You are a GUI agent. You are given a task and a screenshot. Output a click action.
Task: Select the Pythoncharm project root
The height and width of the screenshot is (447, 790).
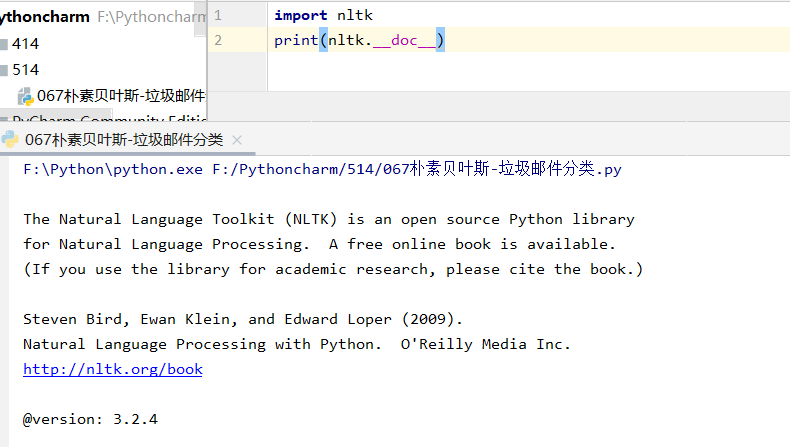[44, 17]
